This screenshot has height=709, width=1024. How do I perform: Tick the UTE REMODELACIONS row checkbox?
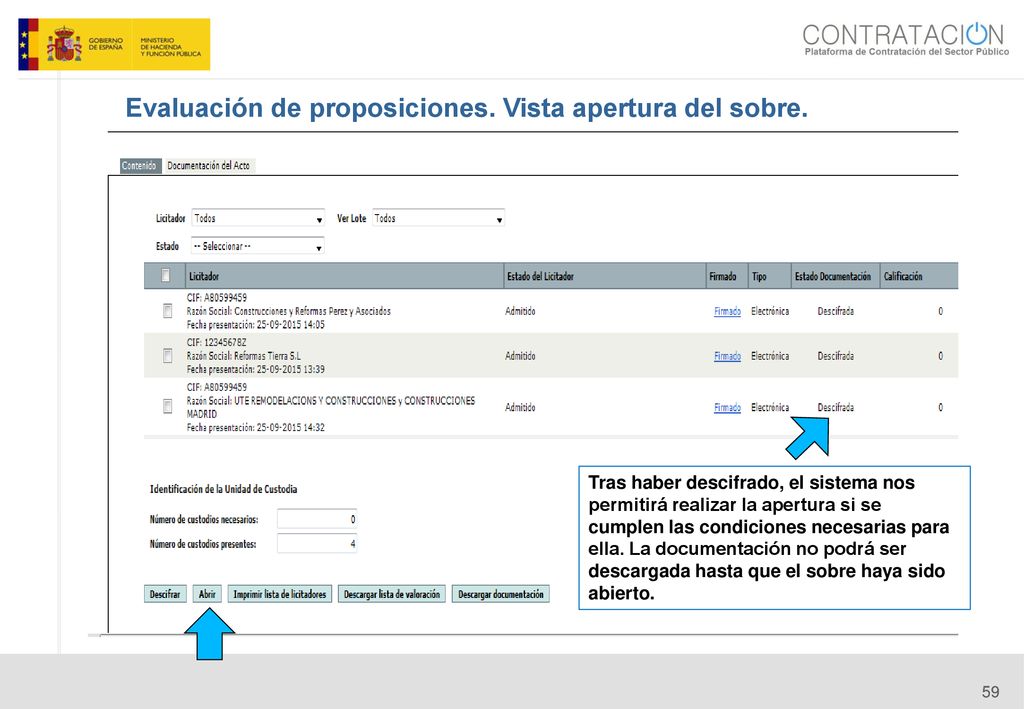[167, 406]
